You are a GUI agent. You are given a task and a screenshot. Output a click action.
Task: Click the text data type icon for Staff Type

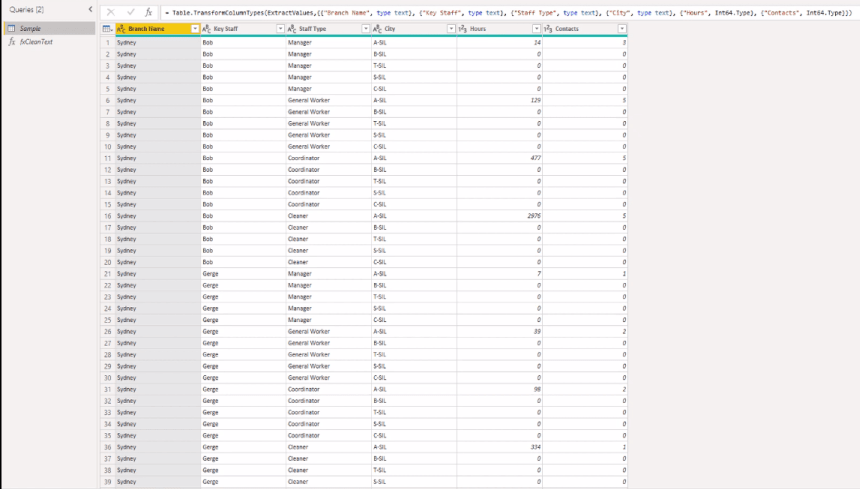point(292,29)
